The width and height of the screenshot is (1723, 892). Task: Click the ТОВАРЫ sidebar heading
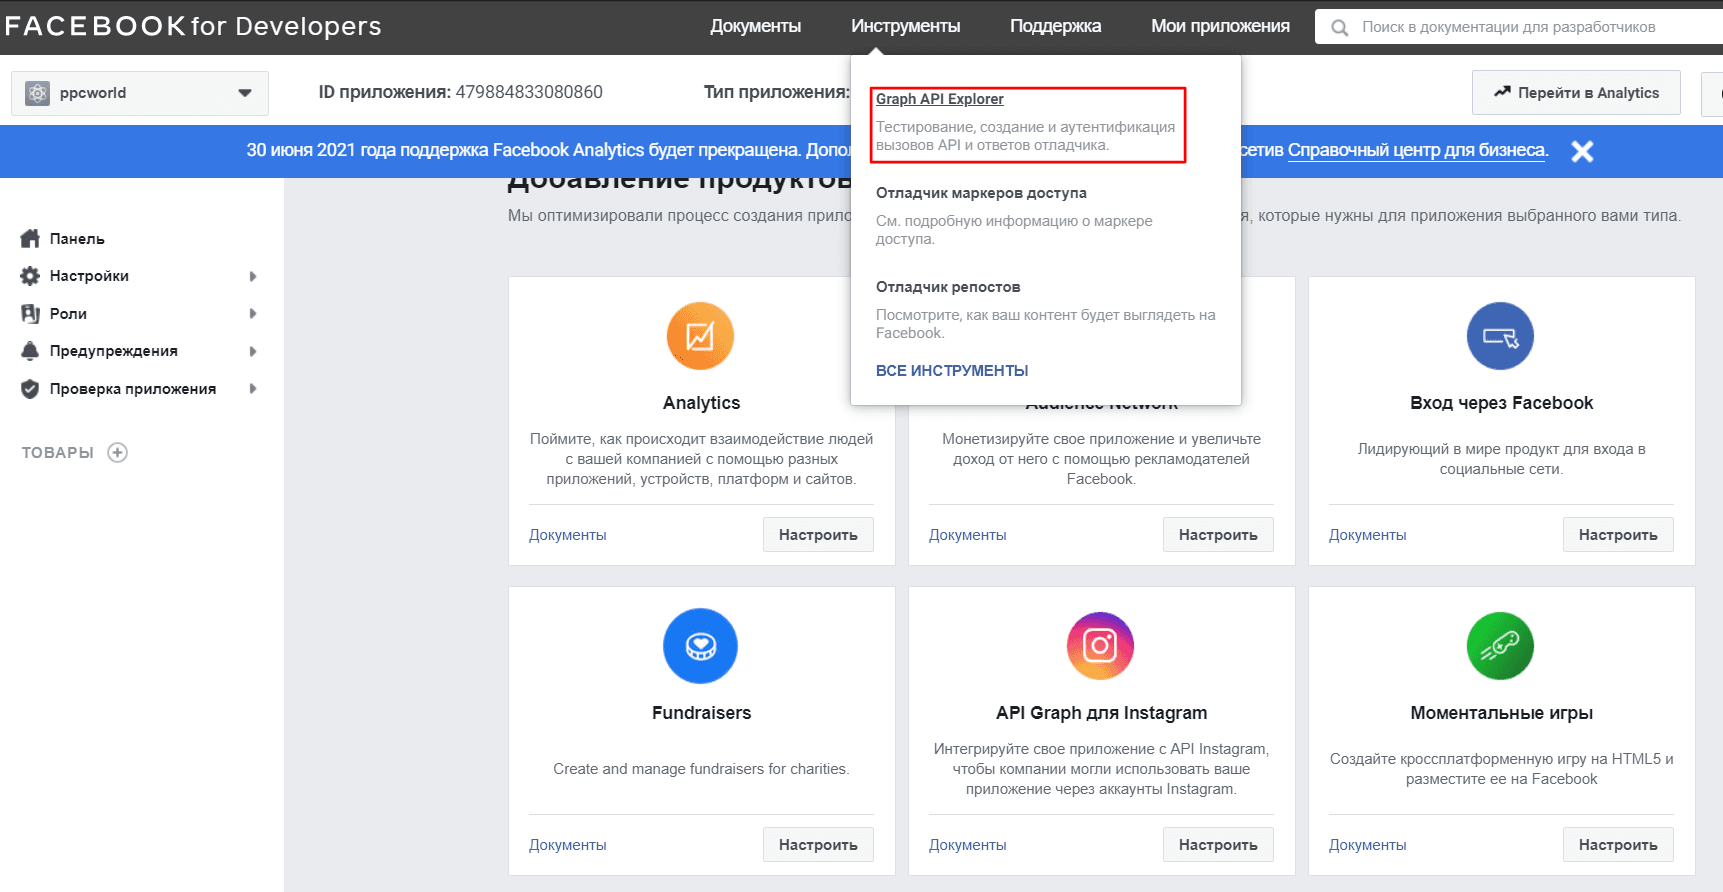click(58, 453)
